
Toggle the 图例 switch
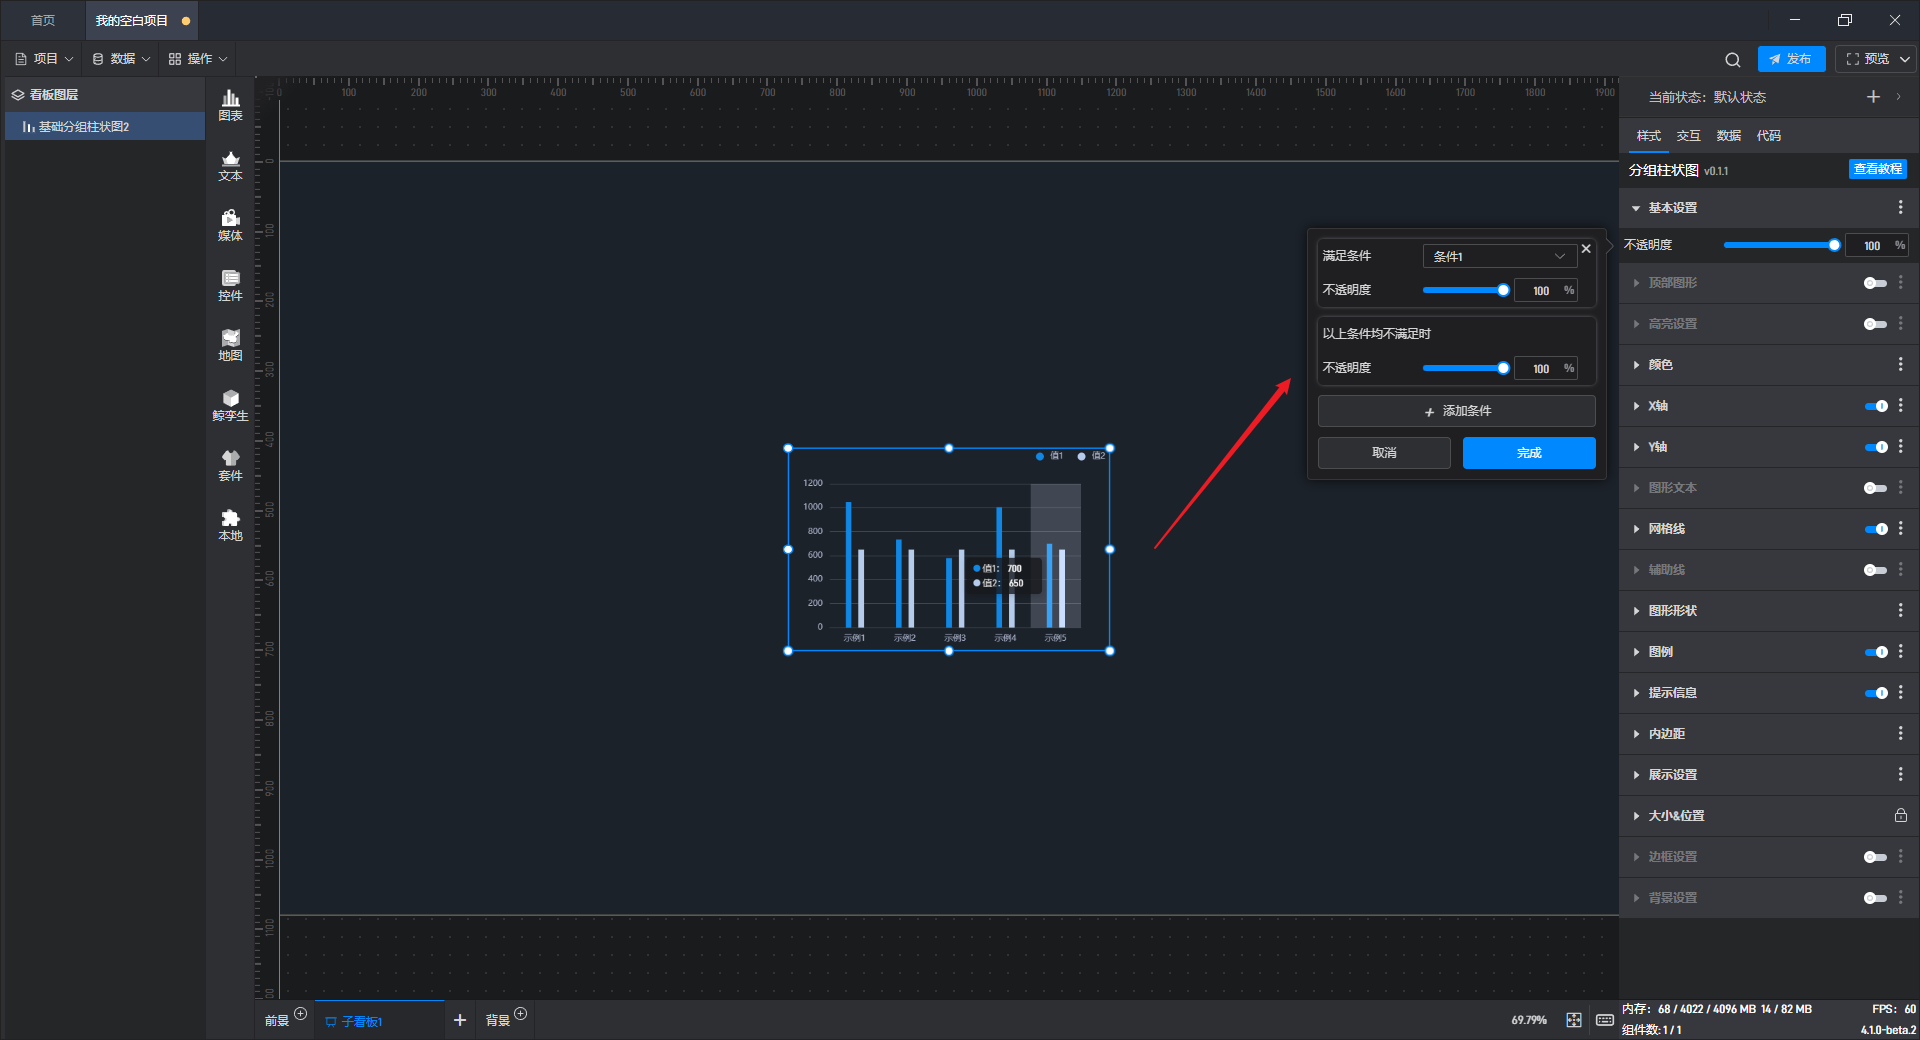(x=1876, y=652)
